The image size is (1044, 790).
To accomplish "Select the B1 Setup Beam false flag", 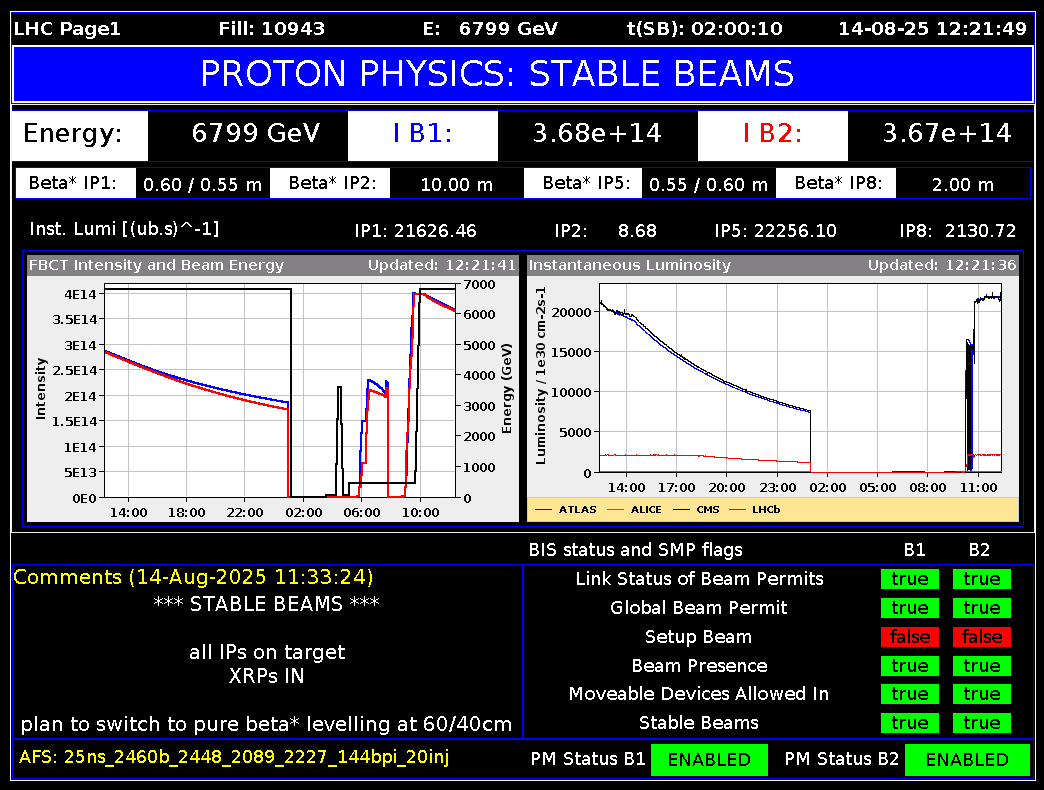I will point(909,637).
